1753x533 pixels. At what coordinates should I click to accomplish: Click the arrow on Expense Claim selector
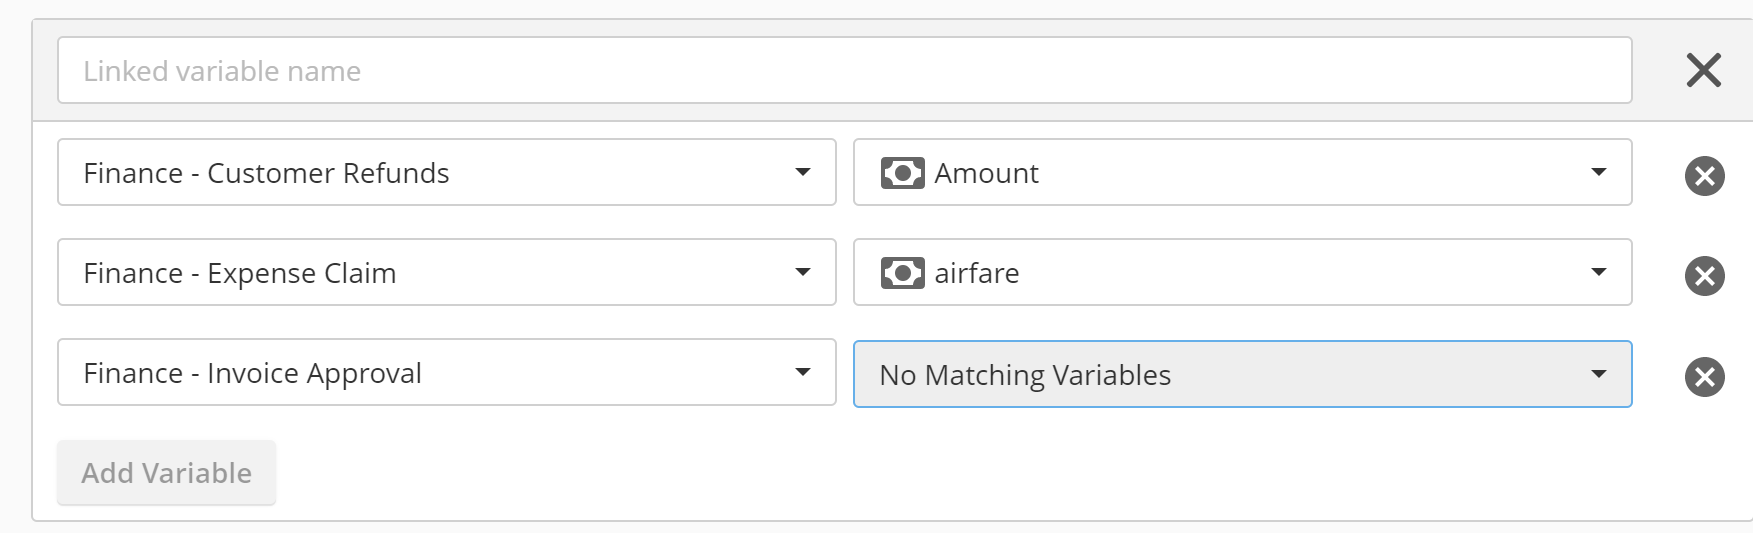[802, 272]
